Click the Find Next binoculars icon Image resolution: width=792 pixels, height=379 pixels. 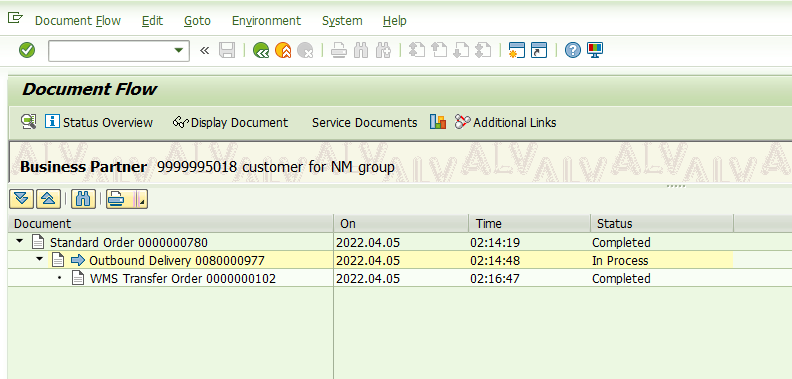(x=383, y=51)
